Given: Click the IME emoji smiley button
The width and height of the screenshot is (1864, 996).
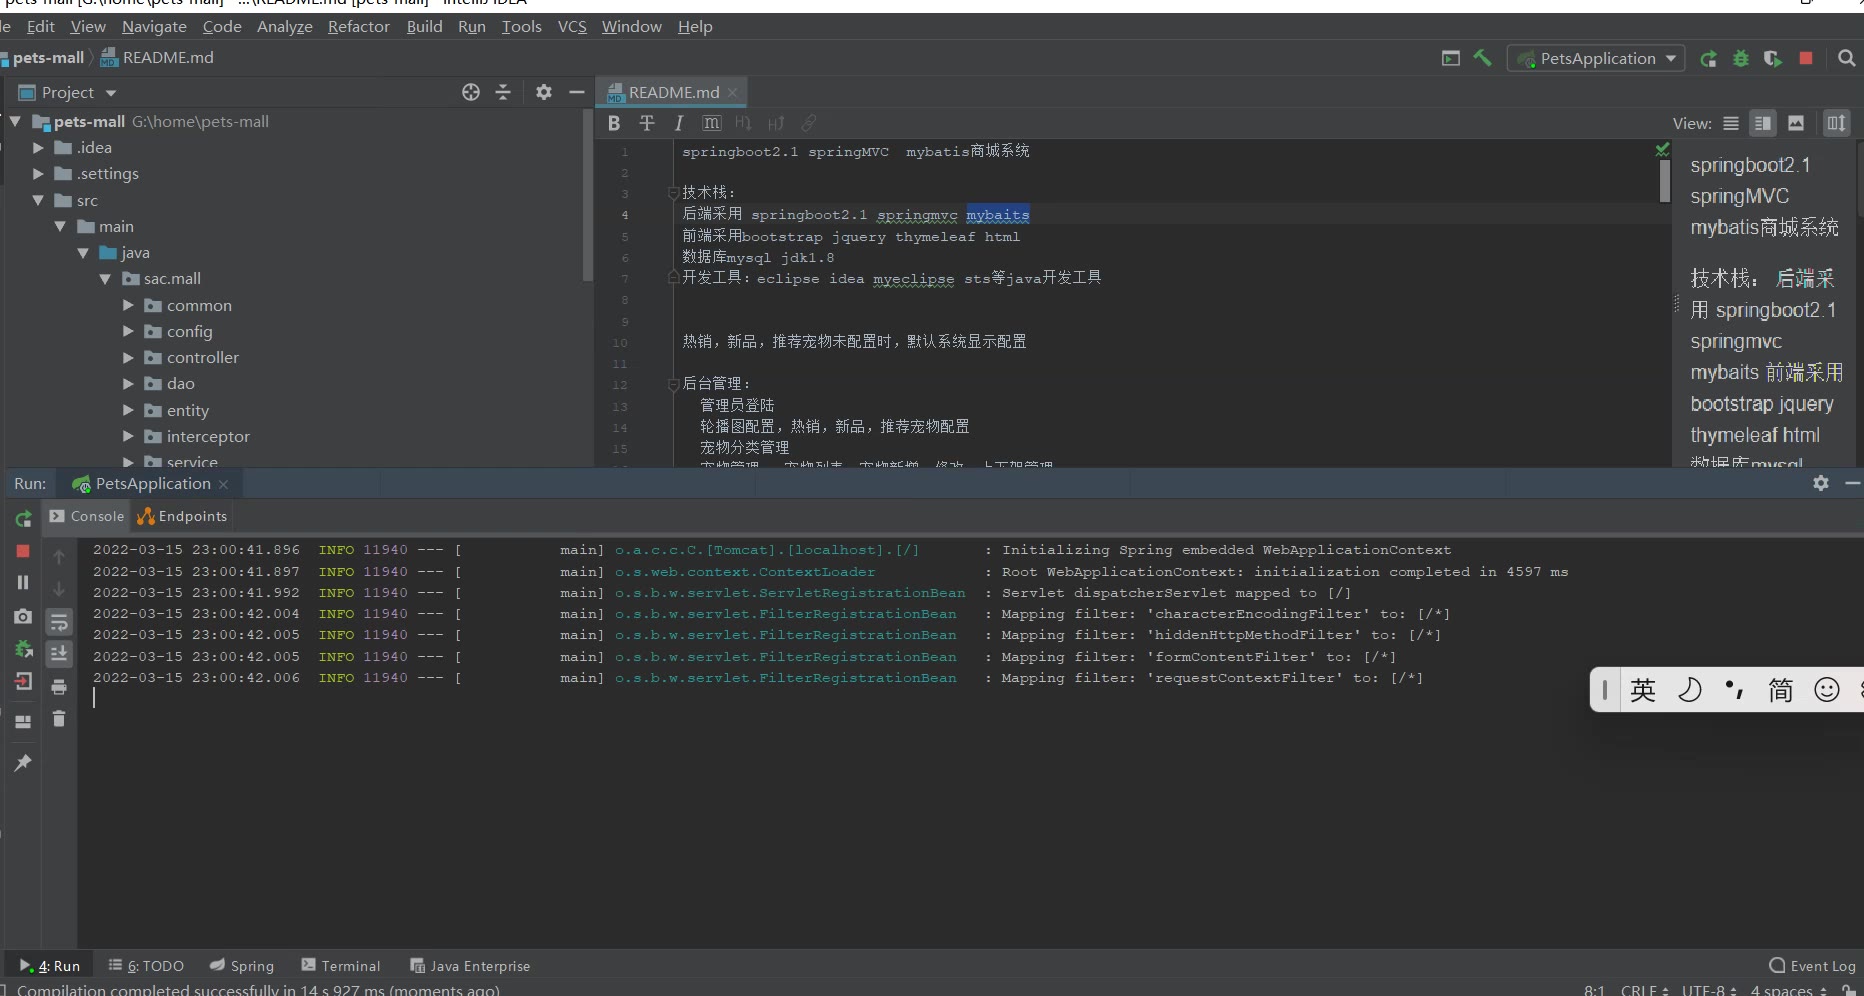Looking at the screenshot, I should [x=1827, y=690].
